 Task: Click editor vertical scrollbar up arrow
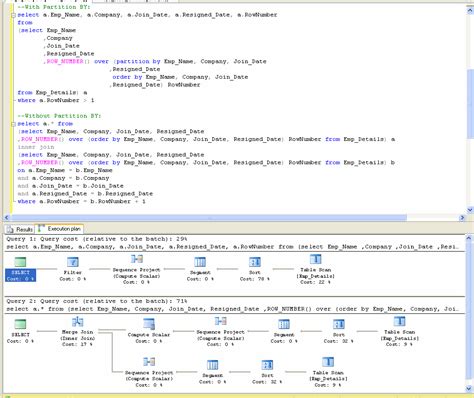[x=470, y=10]
